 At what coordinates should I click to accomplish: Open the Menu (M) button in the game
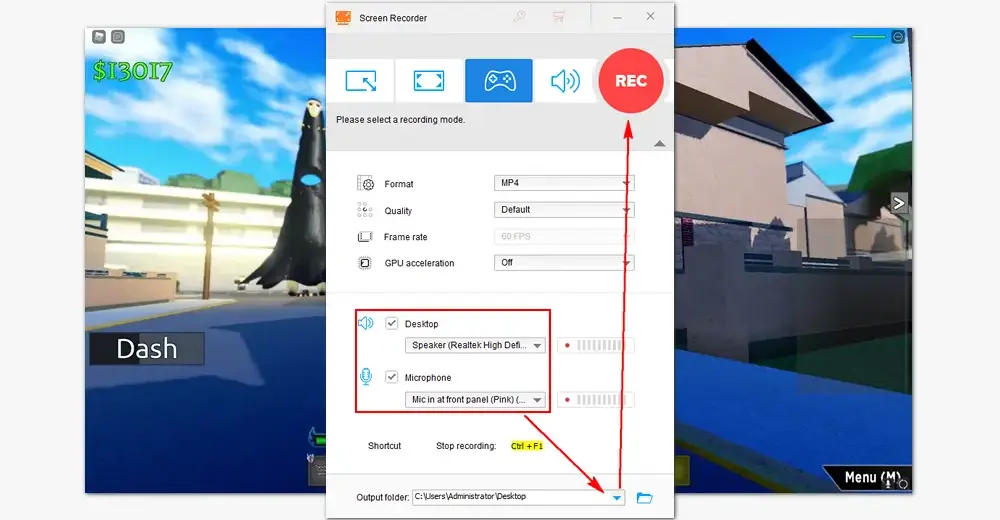870,478
